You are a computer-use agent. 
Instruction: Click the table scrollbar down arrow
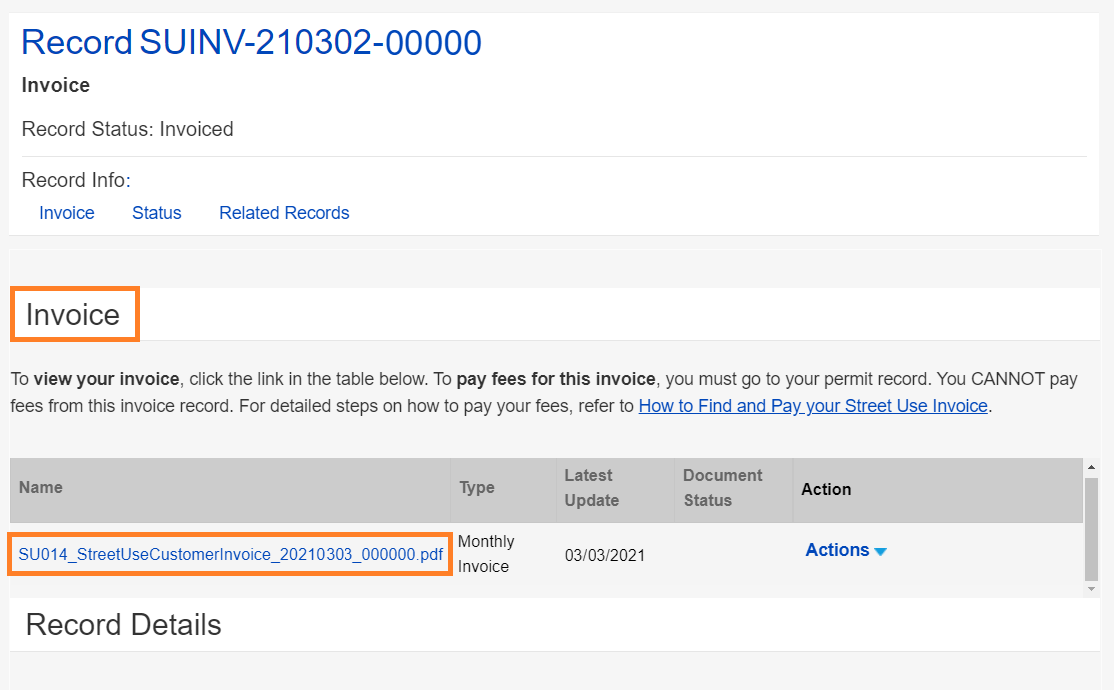[x=1091, y=590]
